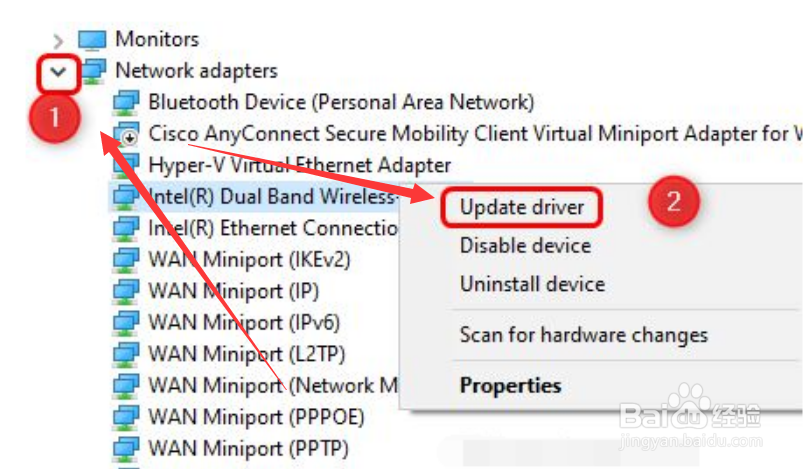808x469 pixels.
Task: Click Uninstall device menu entry
Action: (532, 284)
